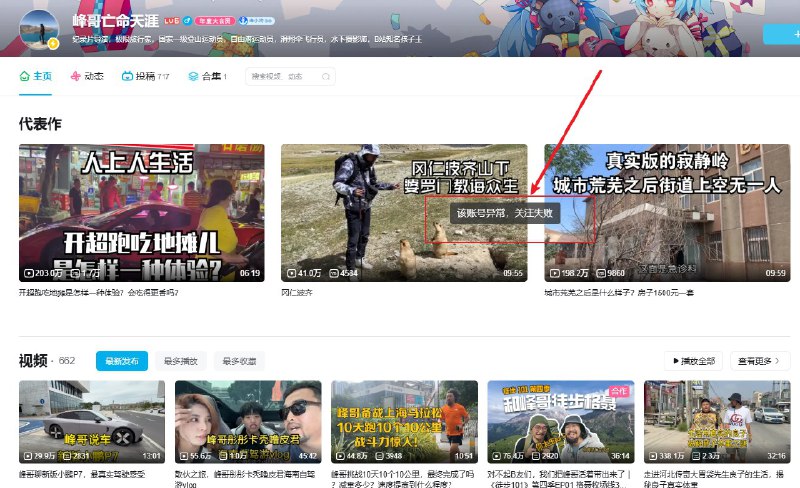Image resolution: width=800 pixels, height=488 pixels.
Task: Open the 人上人生活 开超跑吃地摊儿 thumbnail
Action: [142, 213]
